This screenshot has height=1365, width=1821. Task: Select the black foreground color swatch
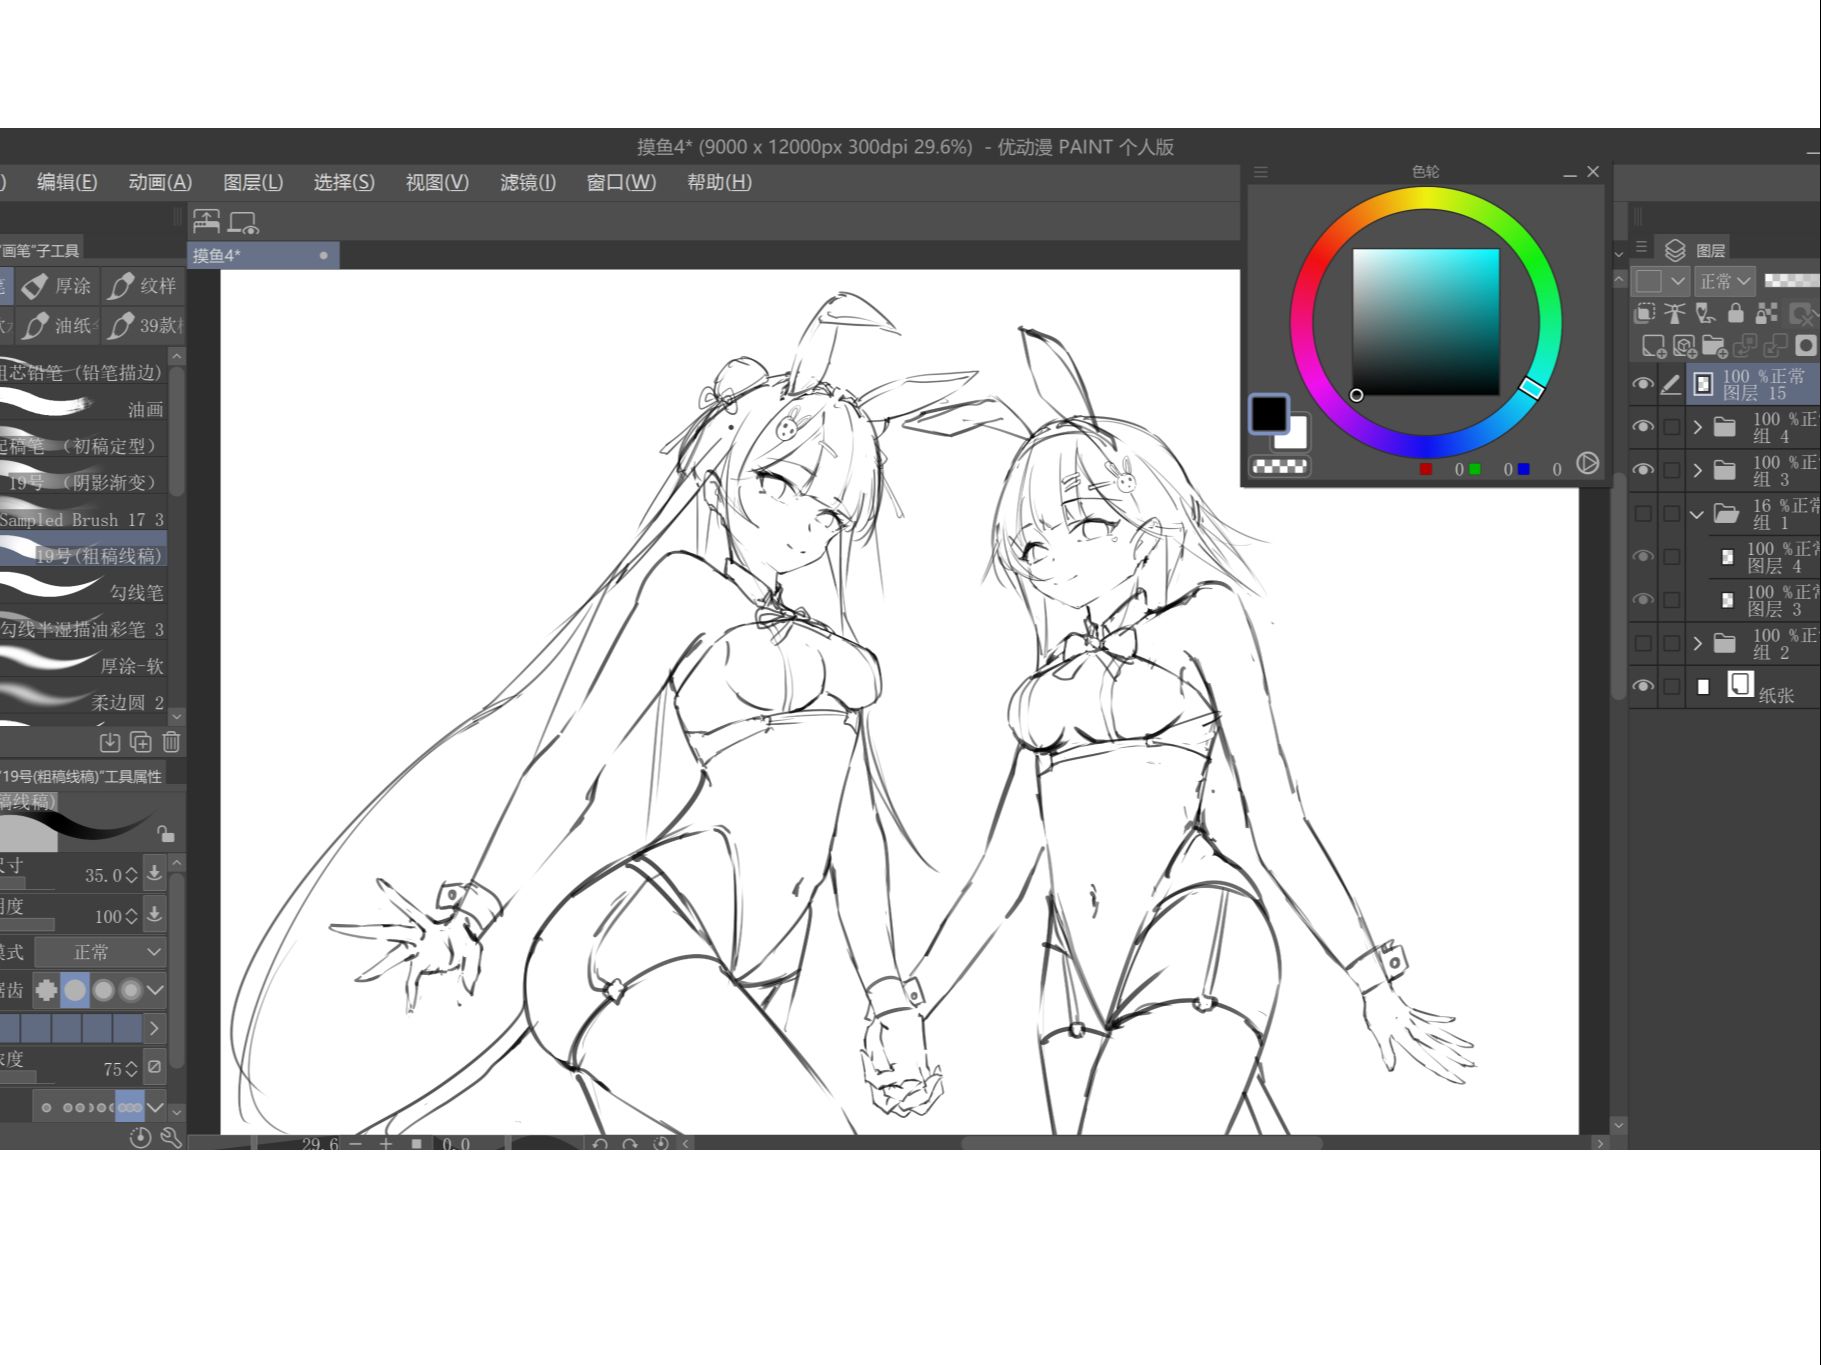coord(1269,413)
